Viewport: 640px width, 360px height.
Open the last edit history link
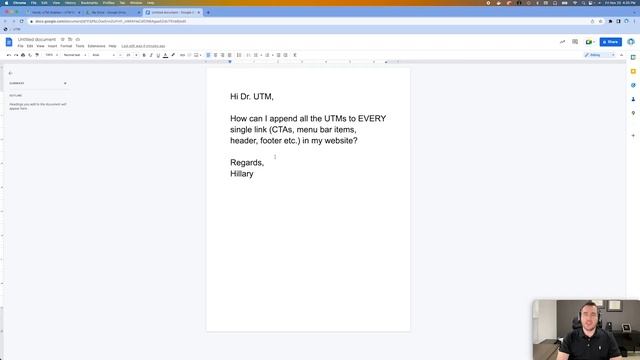pyautogui.click(x=143, y=46)
